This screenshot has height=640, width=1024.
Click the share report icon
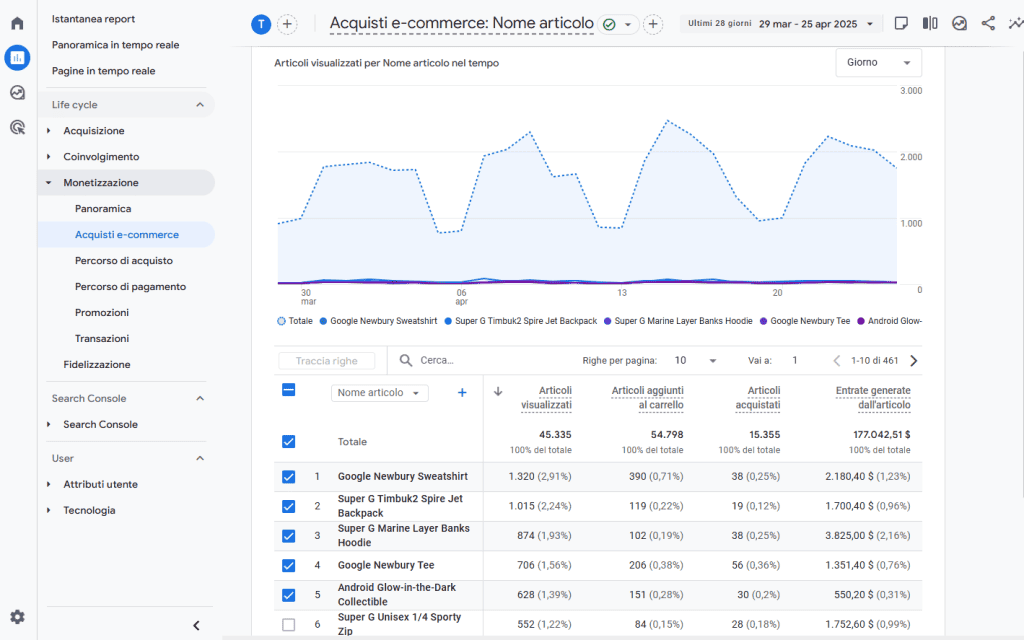(x=988, y=23)
